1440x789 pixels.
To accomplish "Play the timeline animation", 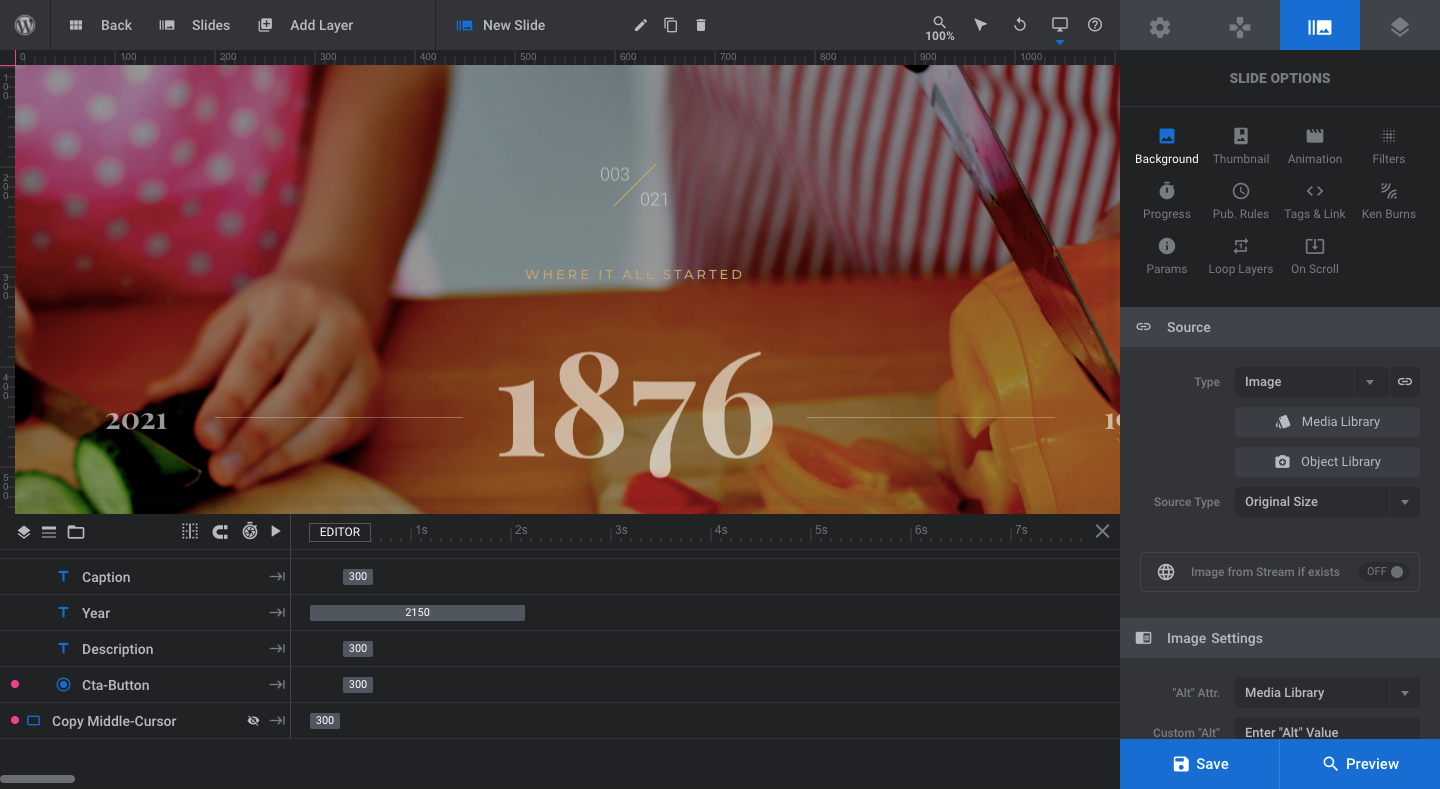I will 276,531.
